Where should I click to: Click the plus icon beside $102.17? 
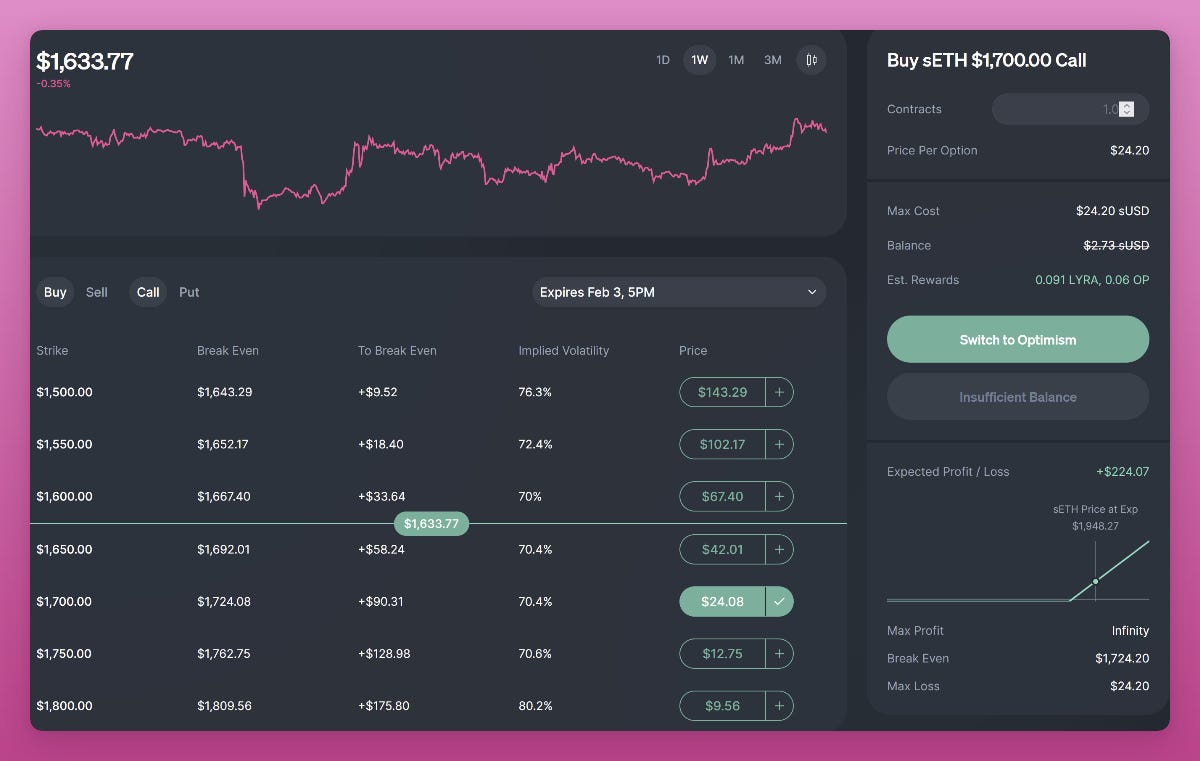(779, 444)
